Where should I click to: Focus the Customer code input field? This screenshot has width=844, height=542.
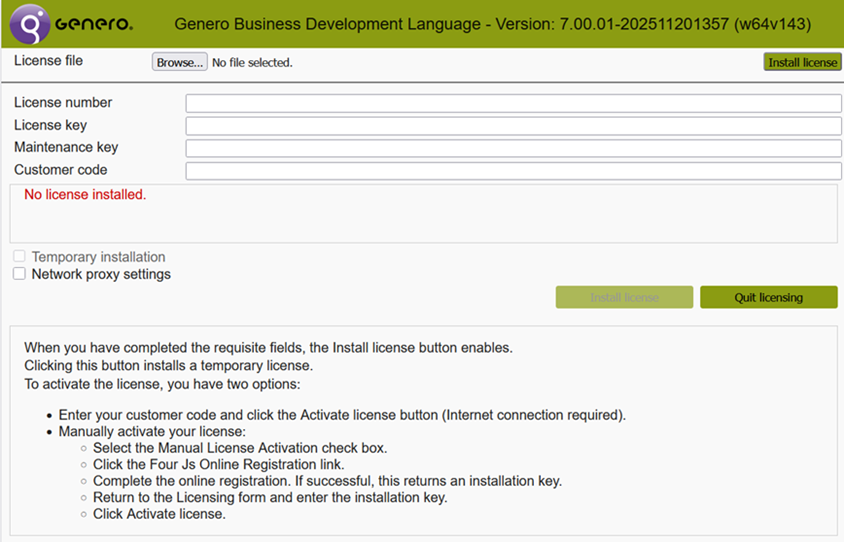[514, 171]
